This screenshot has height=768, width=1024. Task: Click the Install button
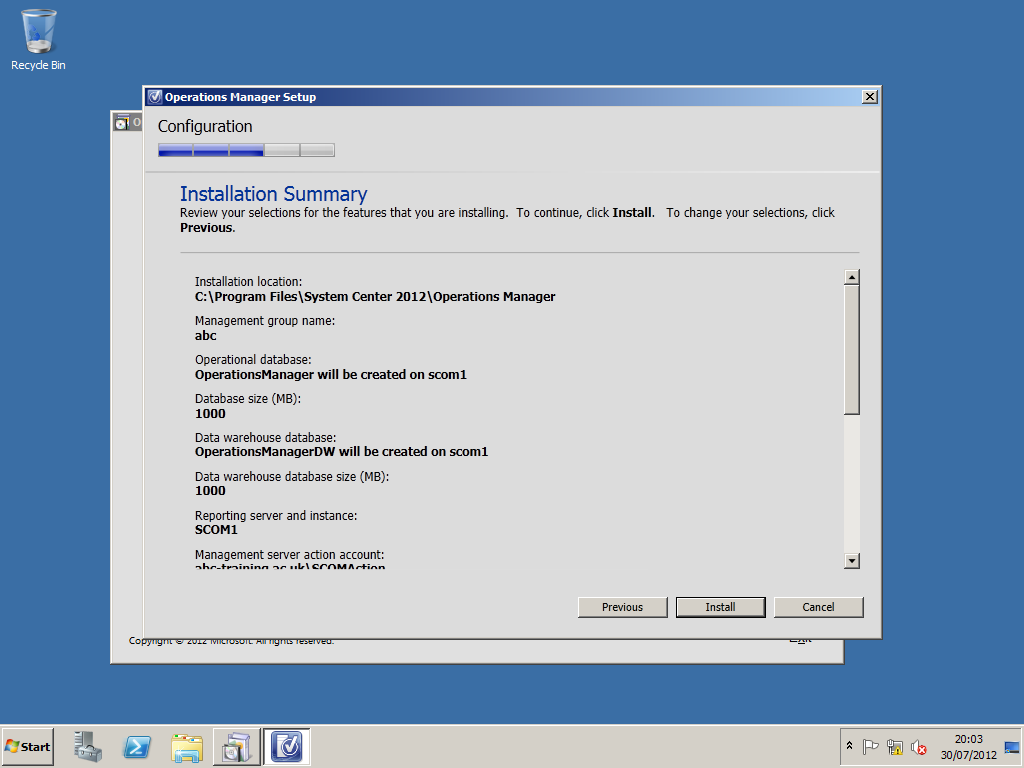[x=720, y=607]
